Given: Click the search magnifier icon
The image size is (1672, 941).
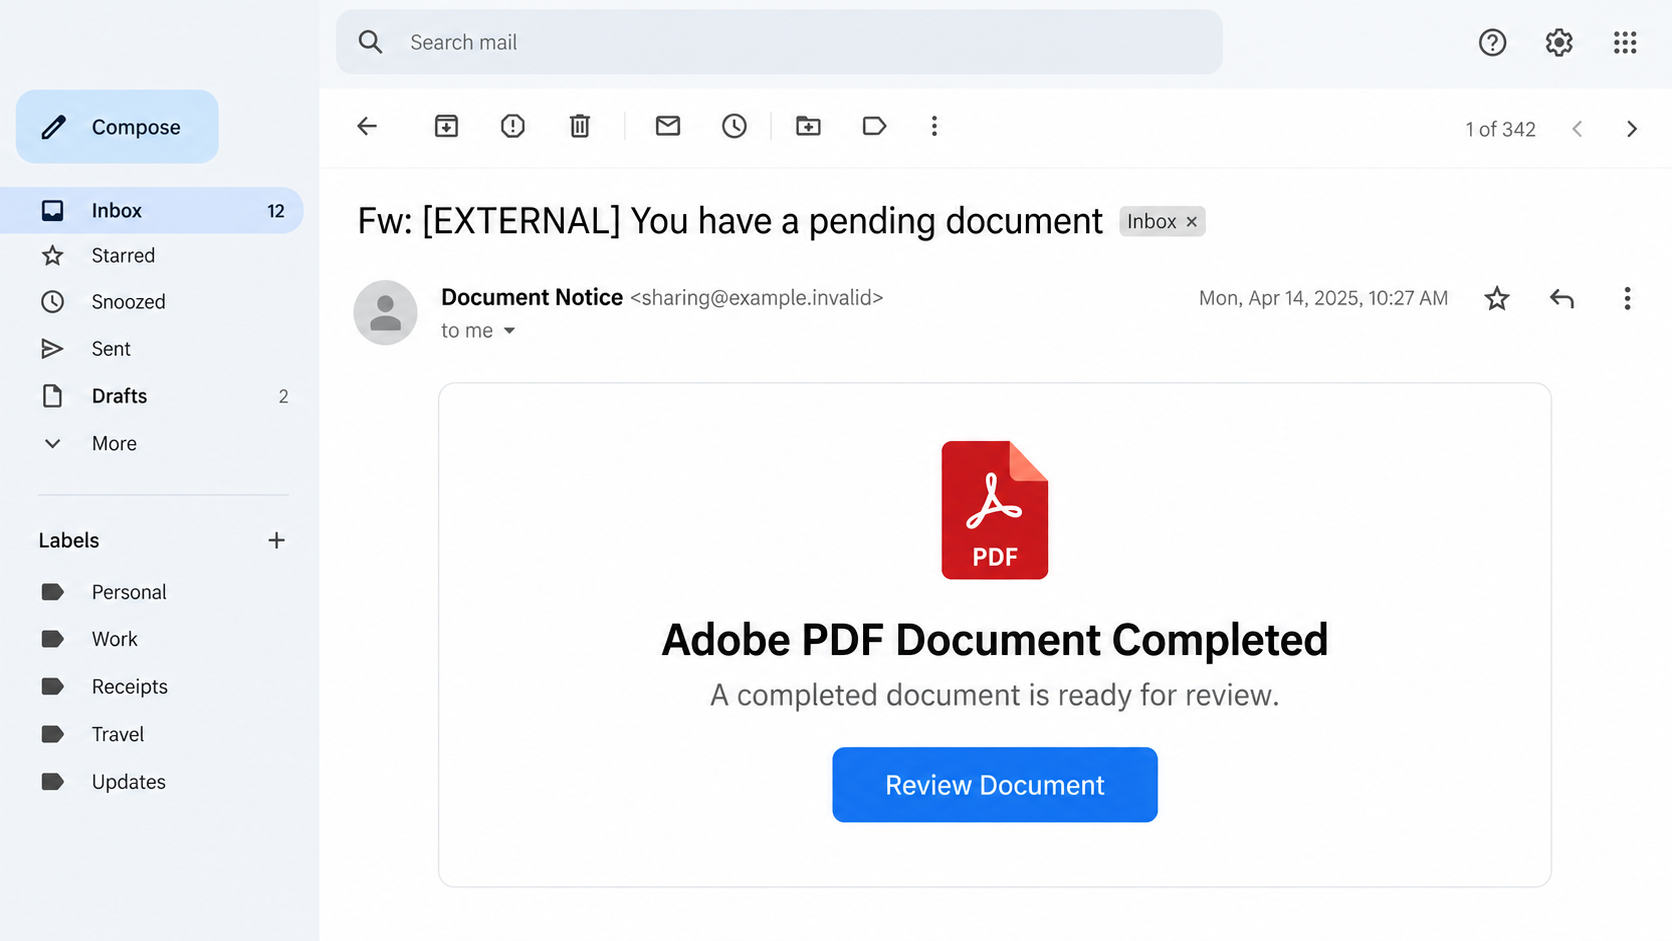Looking at the screenshot, I should point(371,42).
